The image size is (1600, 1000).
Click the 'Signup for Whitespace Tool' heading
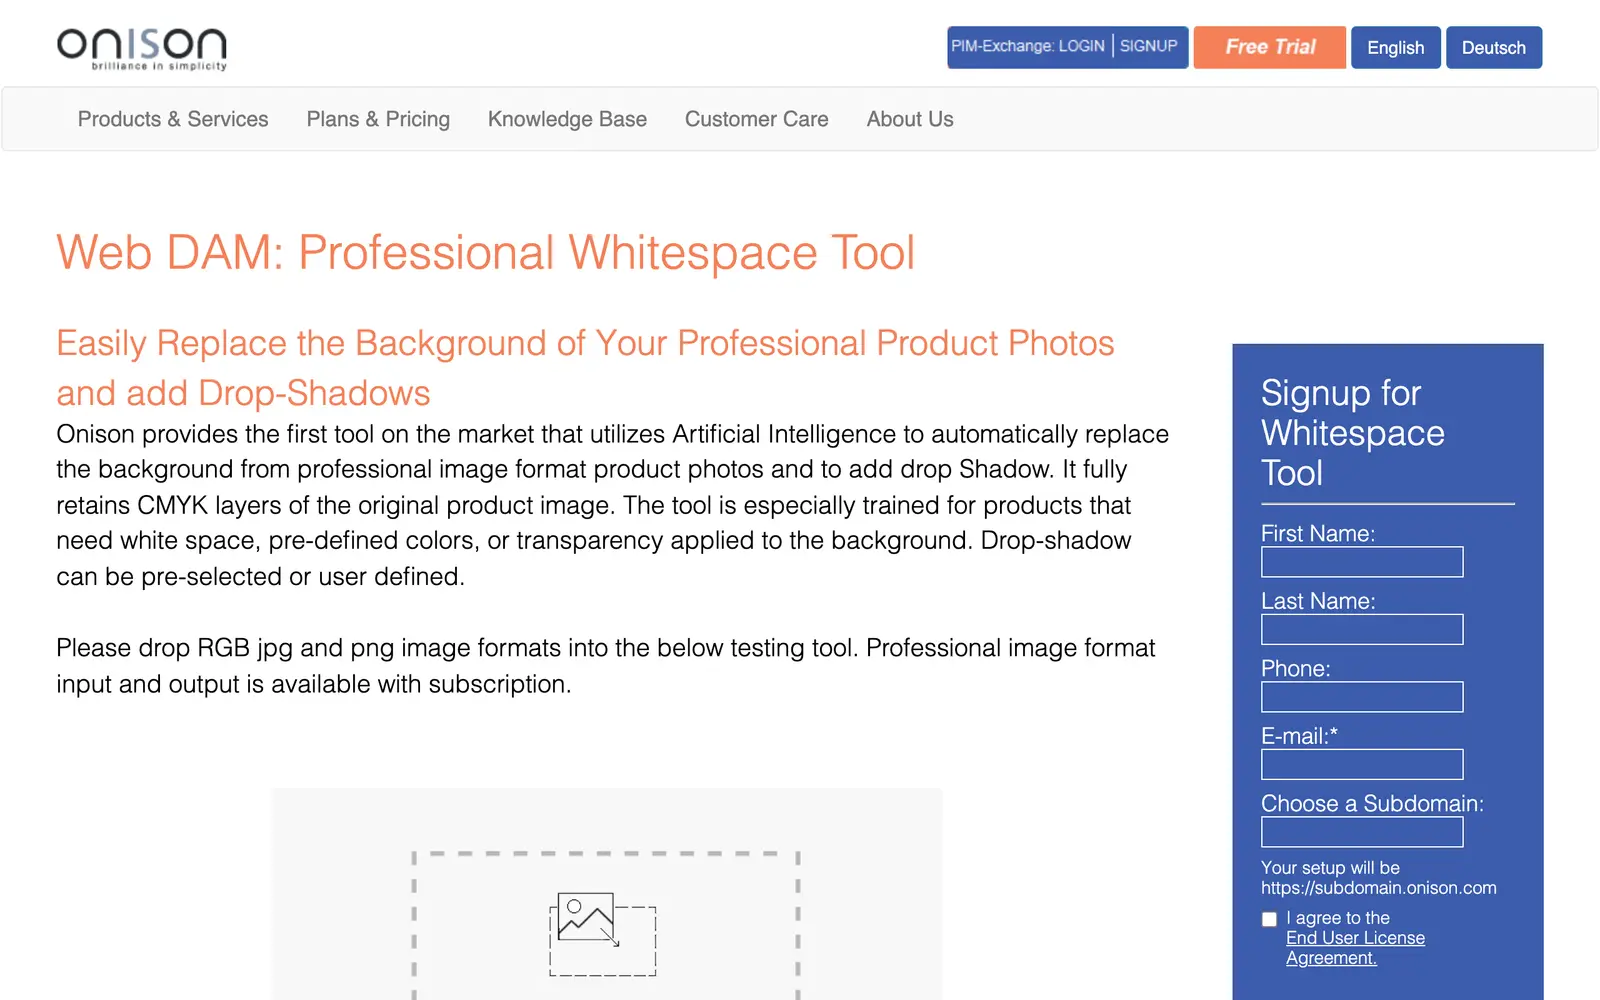(1352, 433)
